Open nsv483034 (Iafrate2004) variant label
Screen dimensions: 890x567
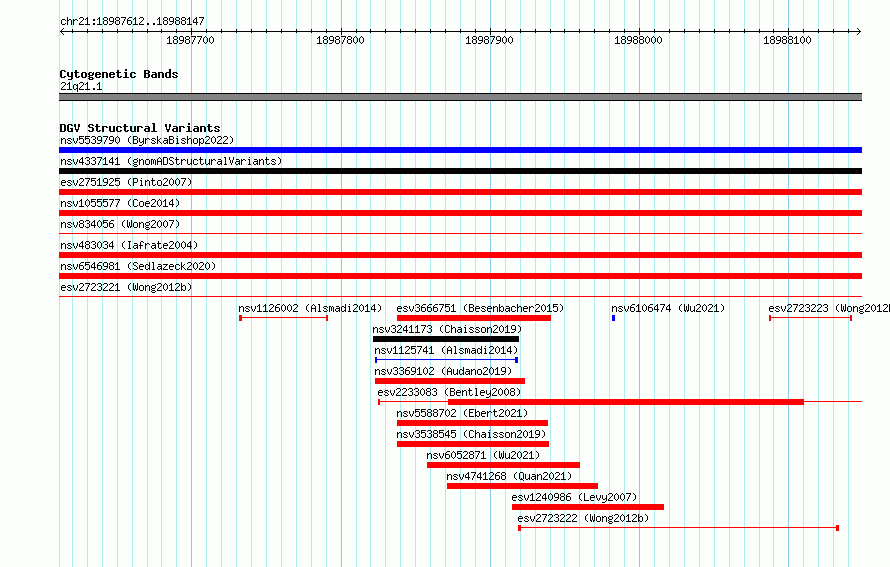129,245
